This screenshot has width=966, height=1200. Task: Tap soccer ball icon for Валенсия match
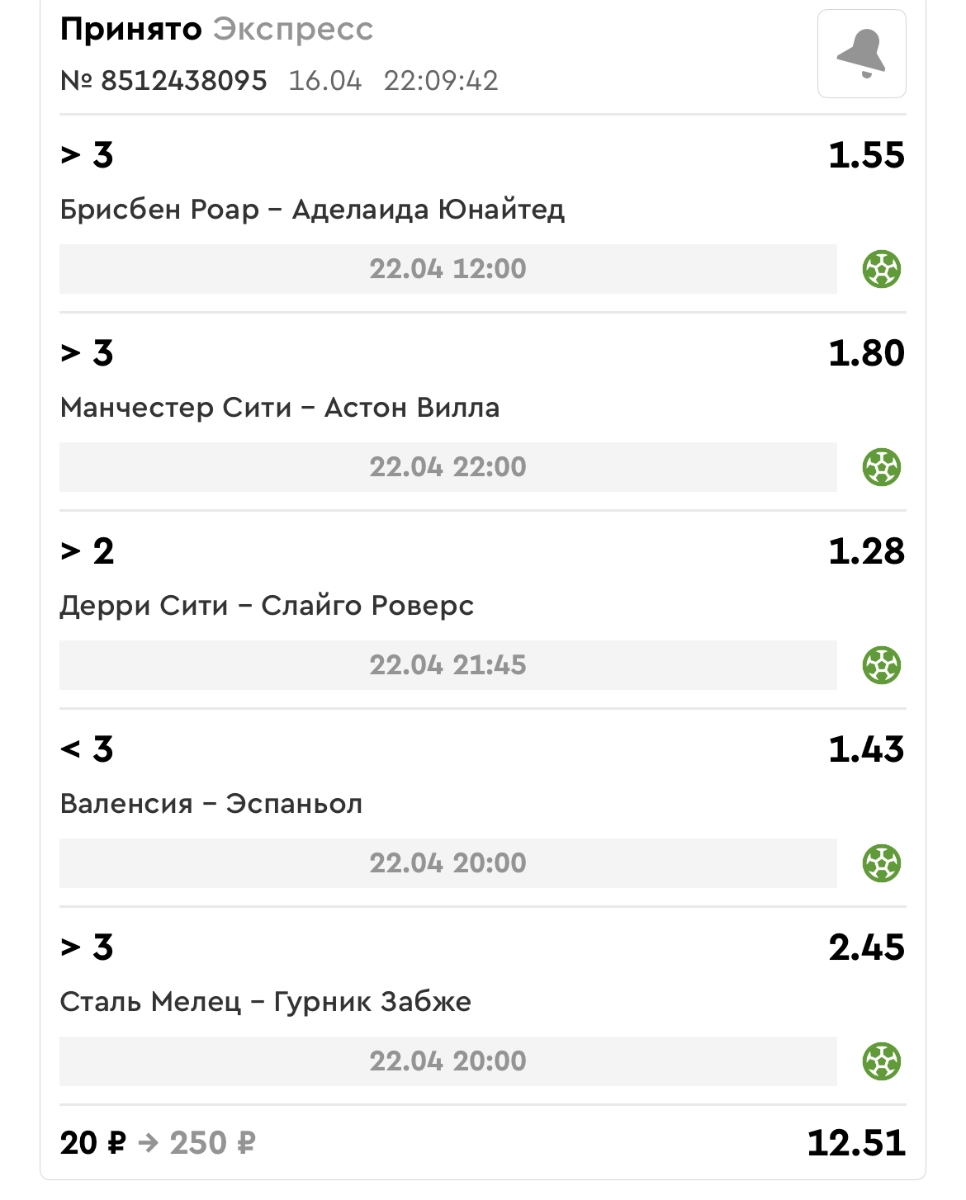[882, 863]
